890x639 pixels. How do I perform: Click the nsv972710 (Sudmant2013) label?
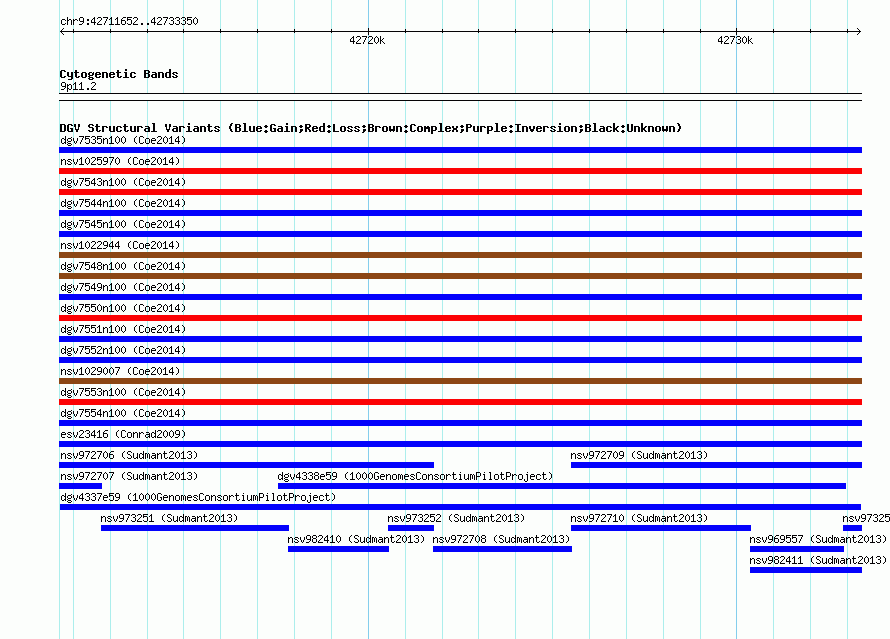point(639,518)
